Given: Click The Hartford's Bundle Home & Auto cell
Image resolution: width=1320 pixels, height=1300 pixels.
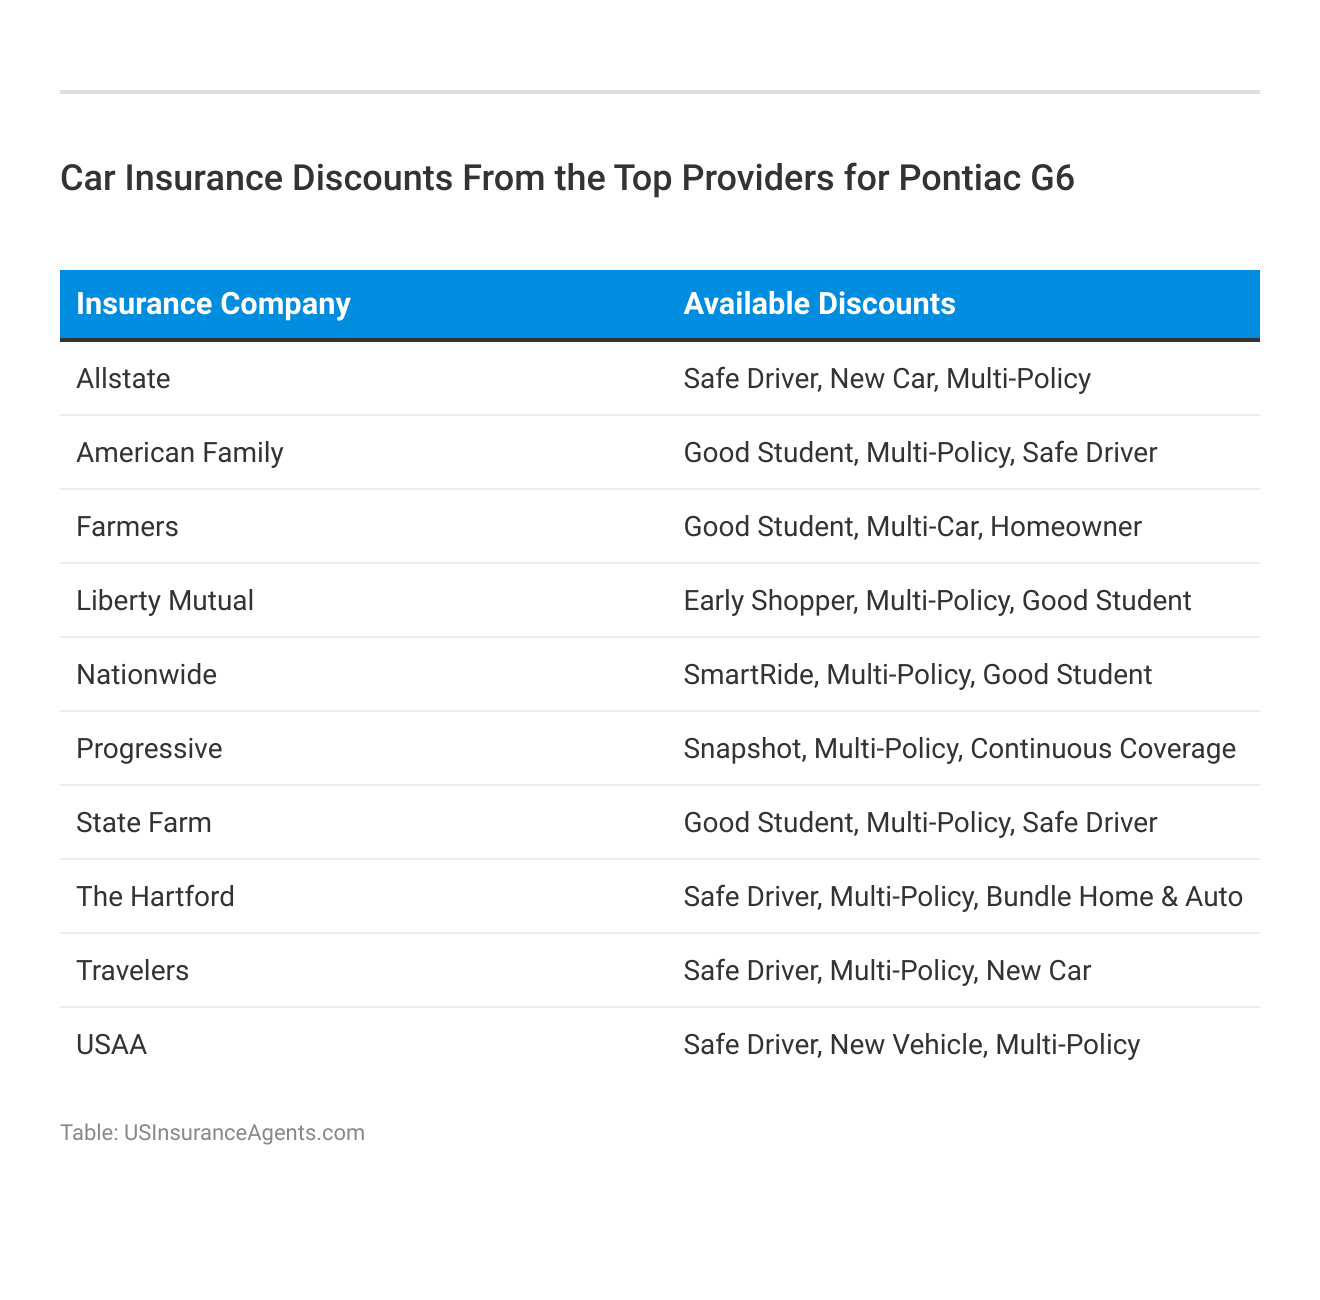Looking at the screenshot, I should tap(963, 896).
